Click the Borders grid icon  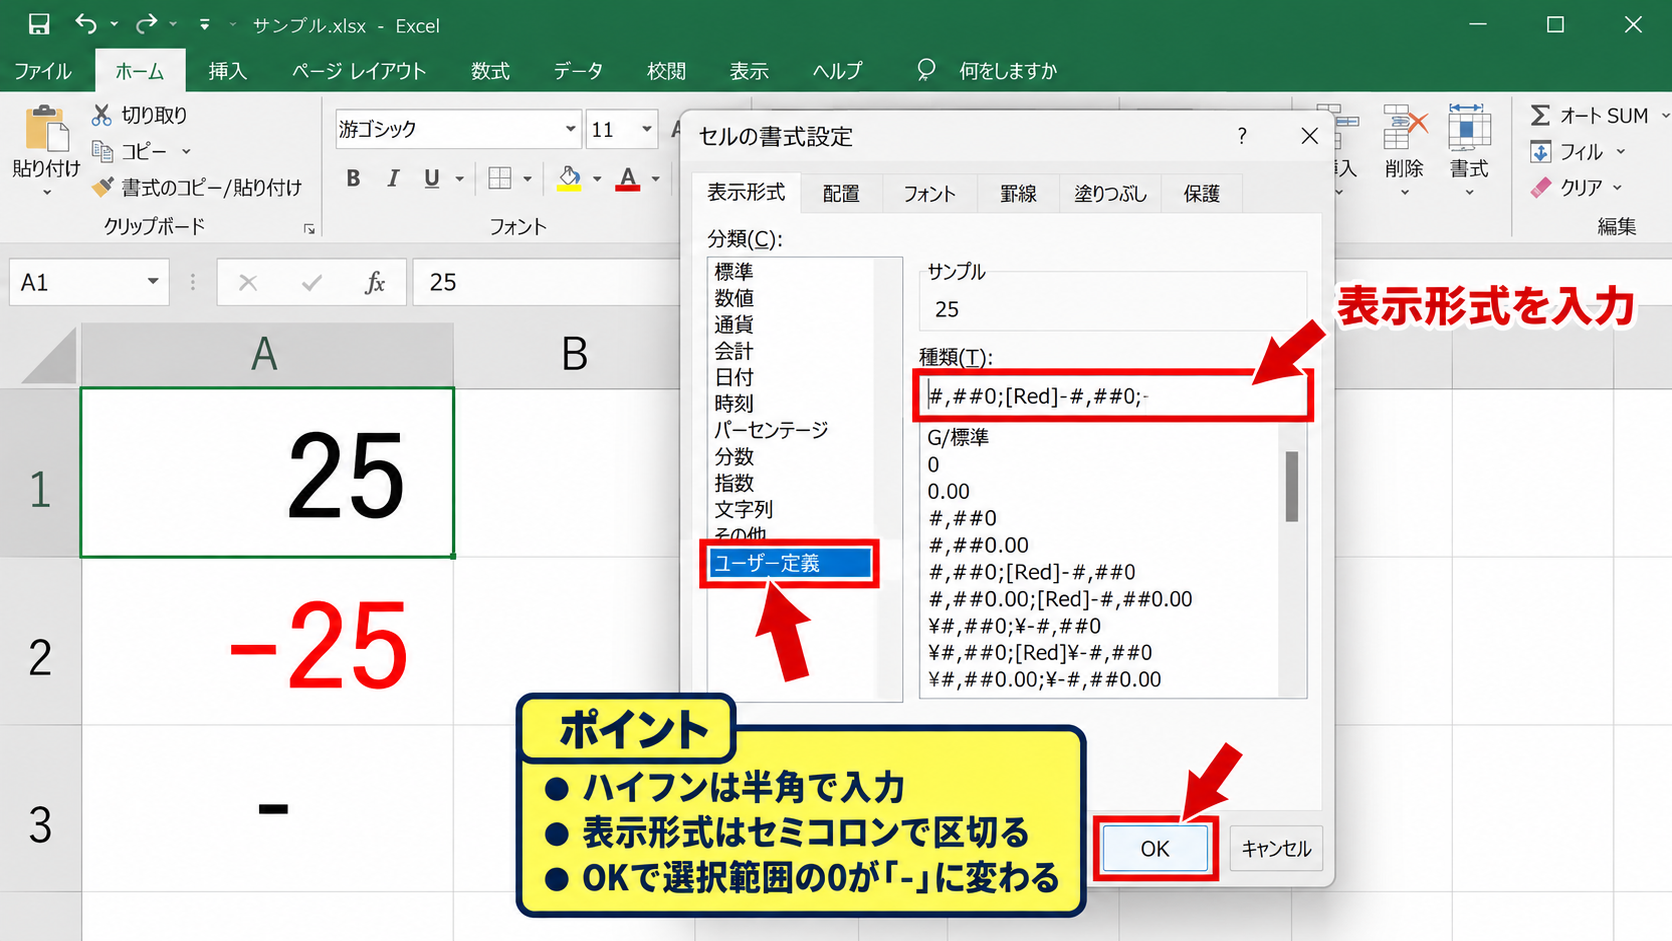(500, 179)
